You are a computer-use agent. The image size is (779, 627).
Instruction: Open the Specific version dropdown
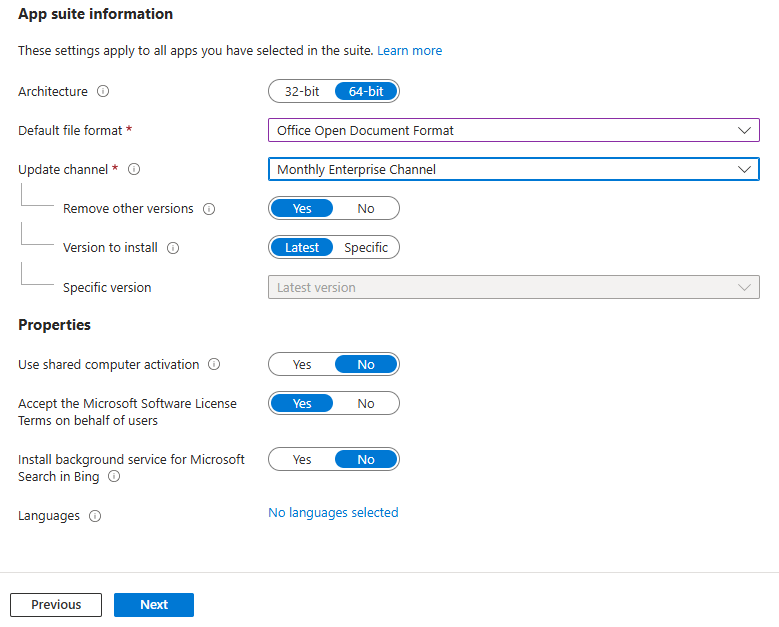(x=514, y=287)
